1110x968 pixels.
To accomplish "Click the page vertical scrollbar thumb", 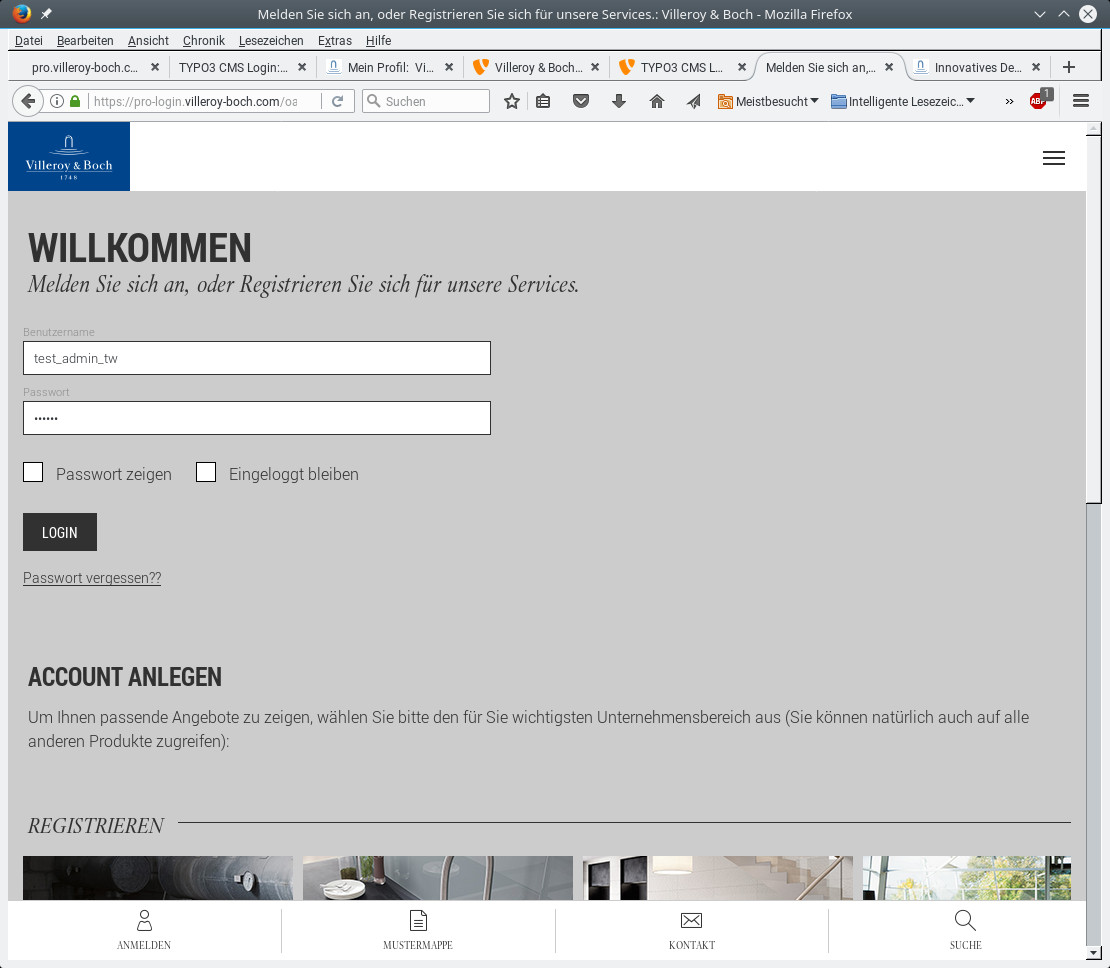I will 1094,319.
